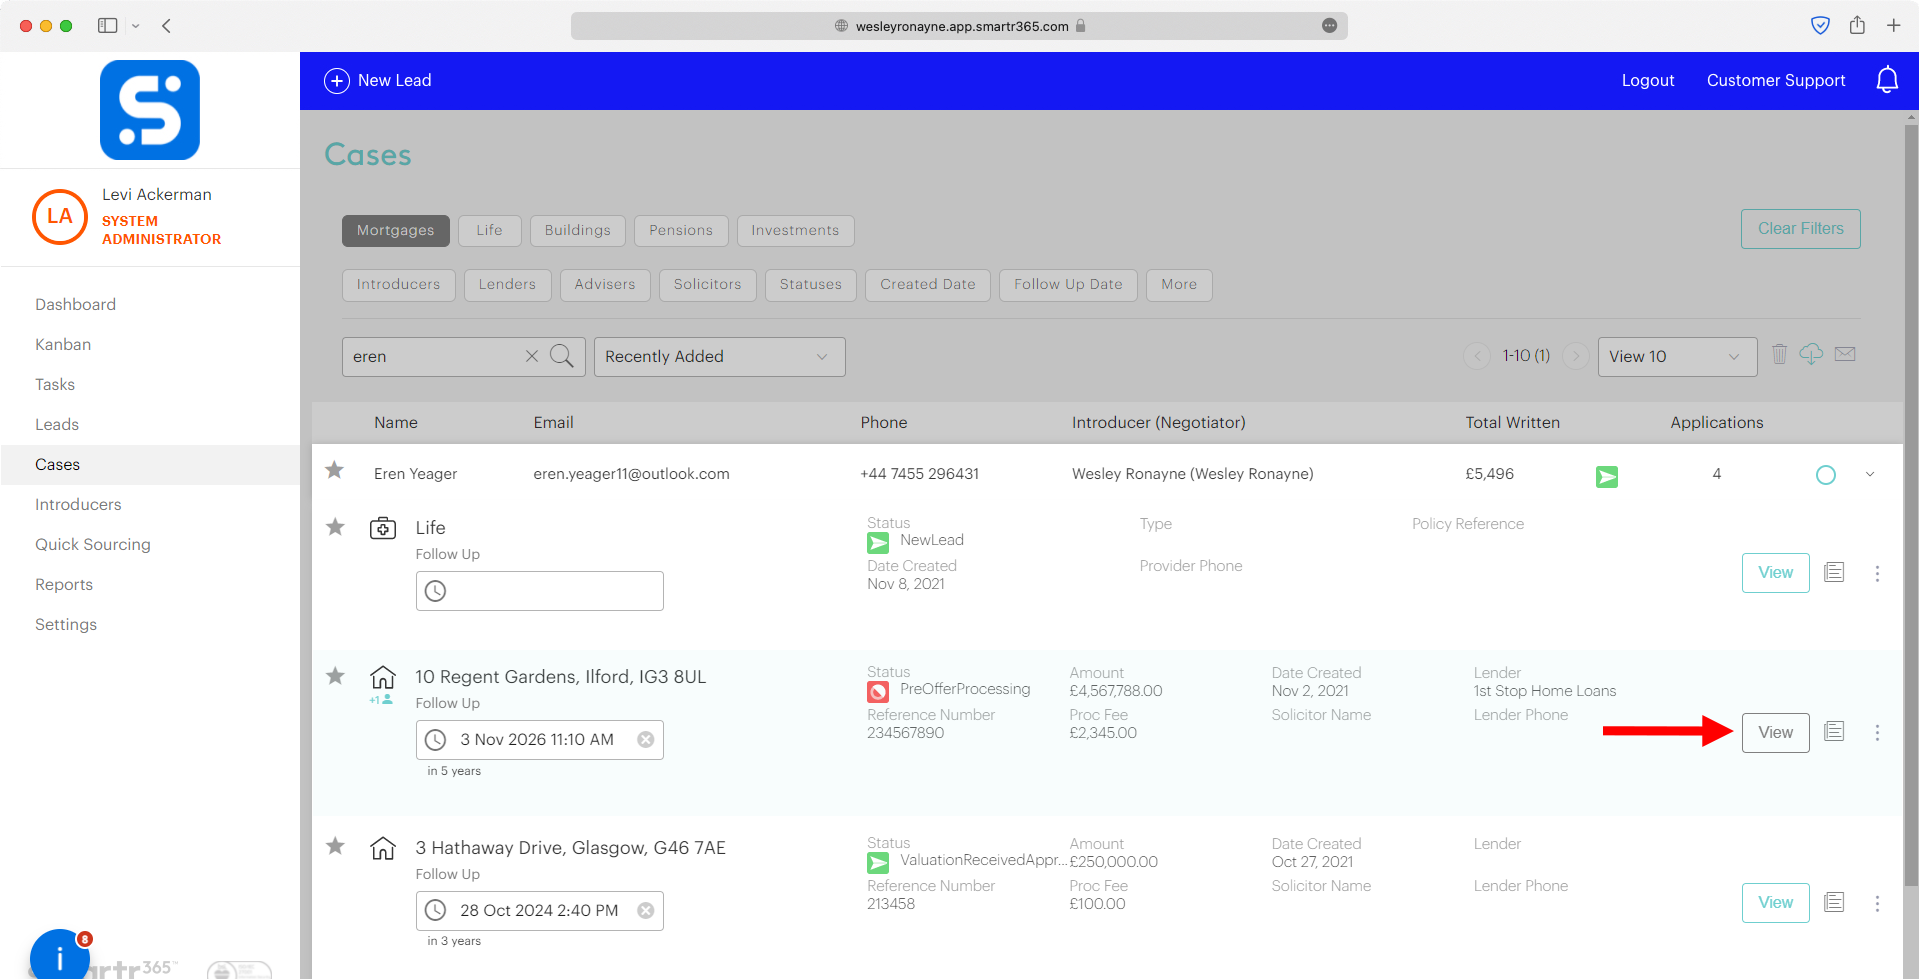Open Tasks in the sidebar
Screen dimensions: 1919x979
[55, 384]
